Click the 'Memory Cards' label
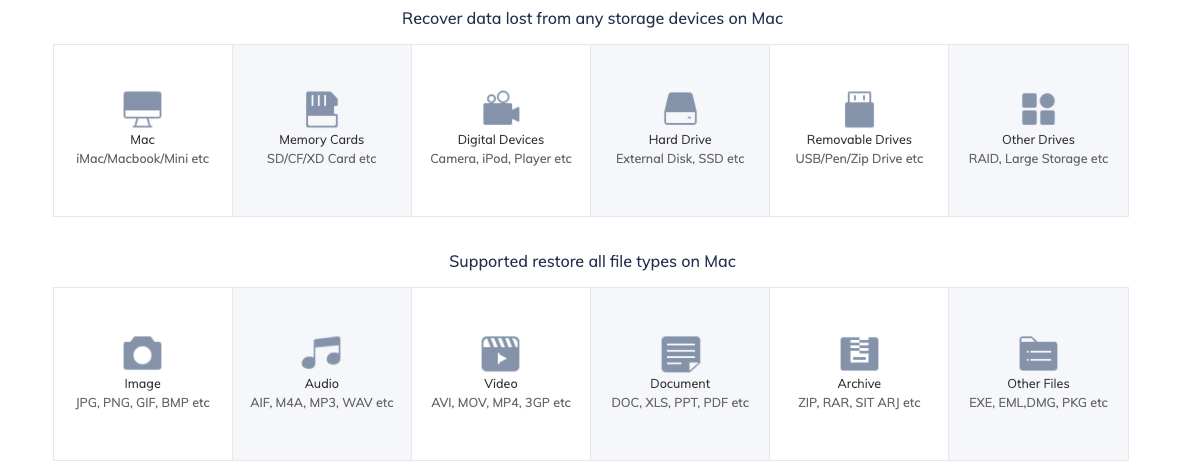1201x470 pixels. tap(321, 140)
